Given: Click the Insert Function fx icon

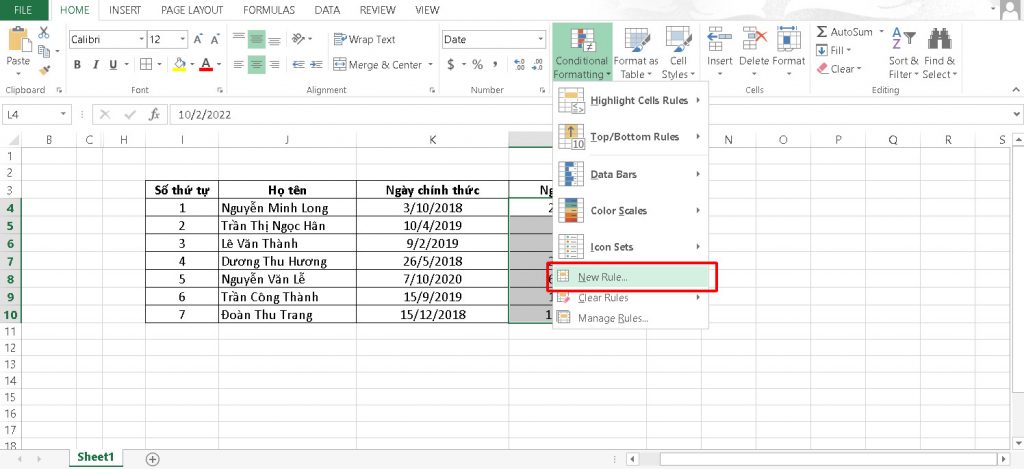Looking at the screenshot, I should (154, 114).
